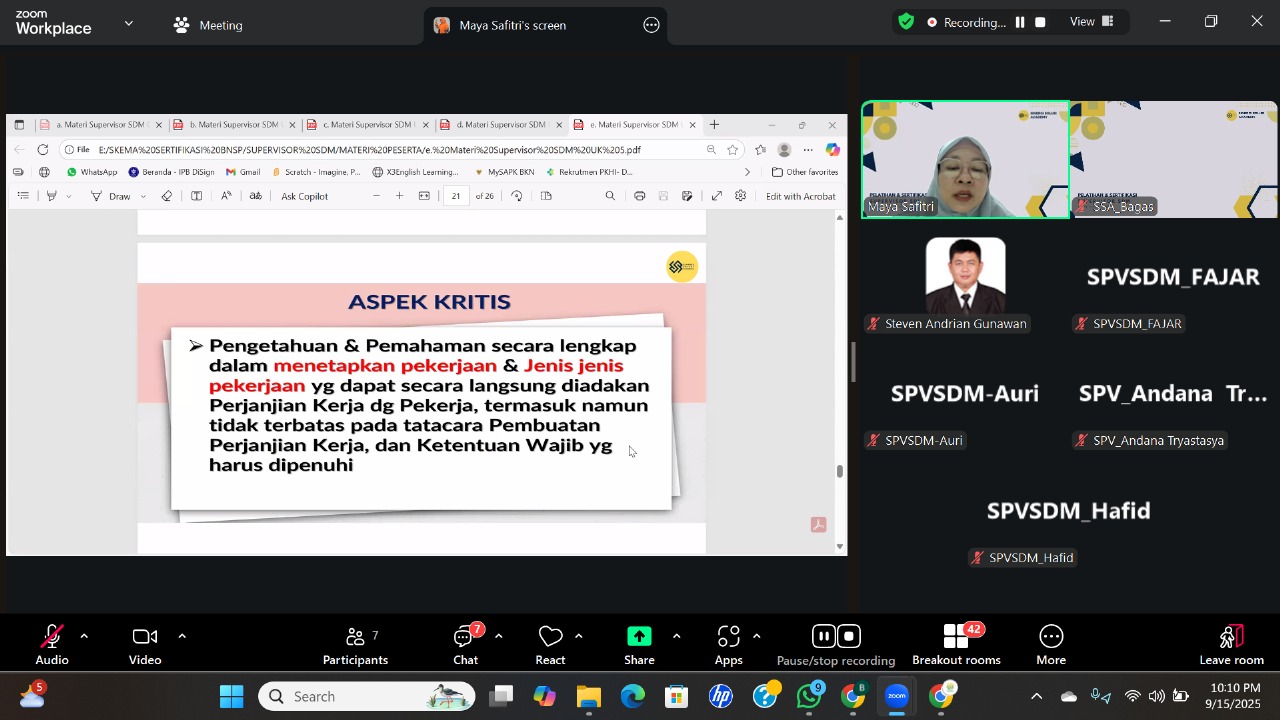Select the Draw tool in the PDF toolbar
The height and width of the screenshot is (720, 1280).
[119, 196]
